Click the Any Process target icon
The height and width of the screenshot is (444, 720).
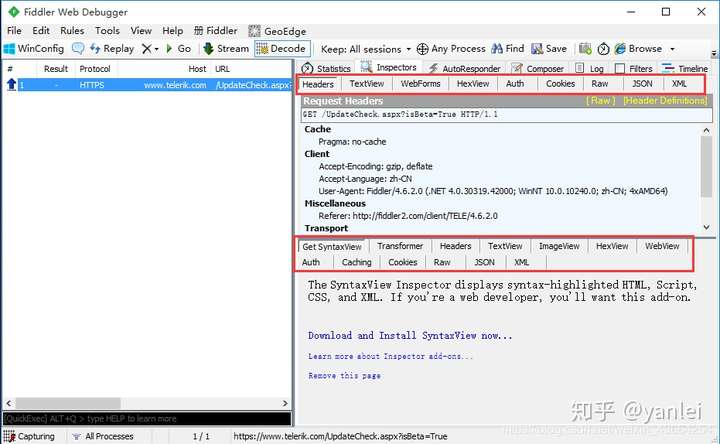[x=422, y=49]
